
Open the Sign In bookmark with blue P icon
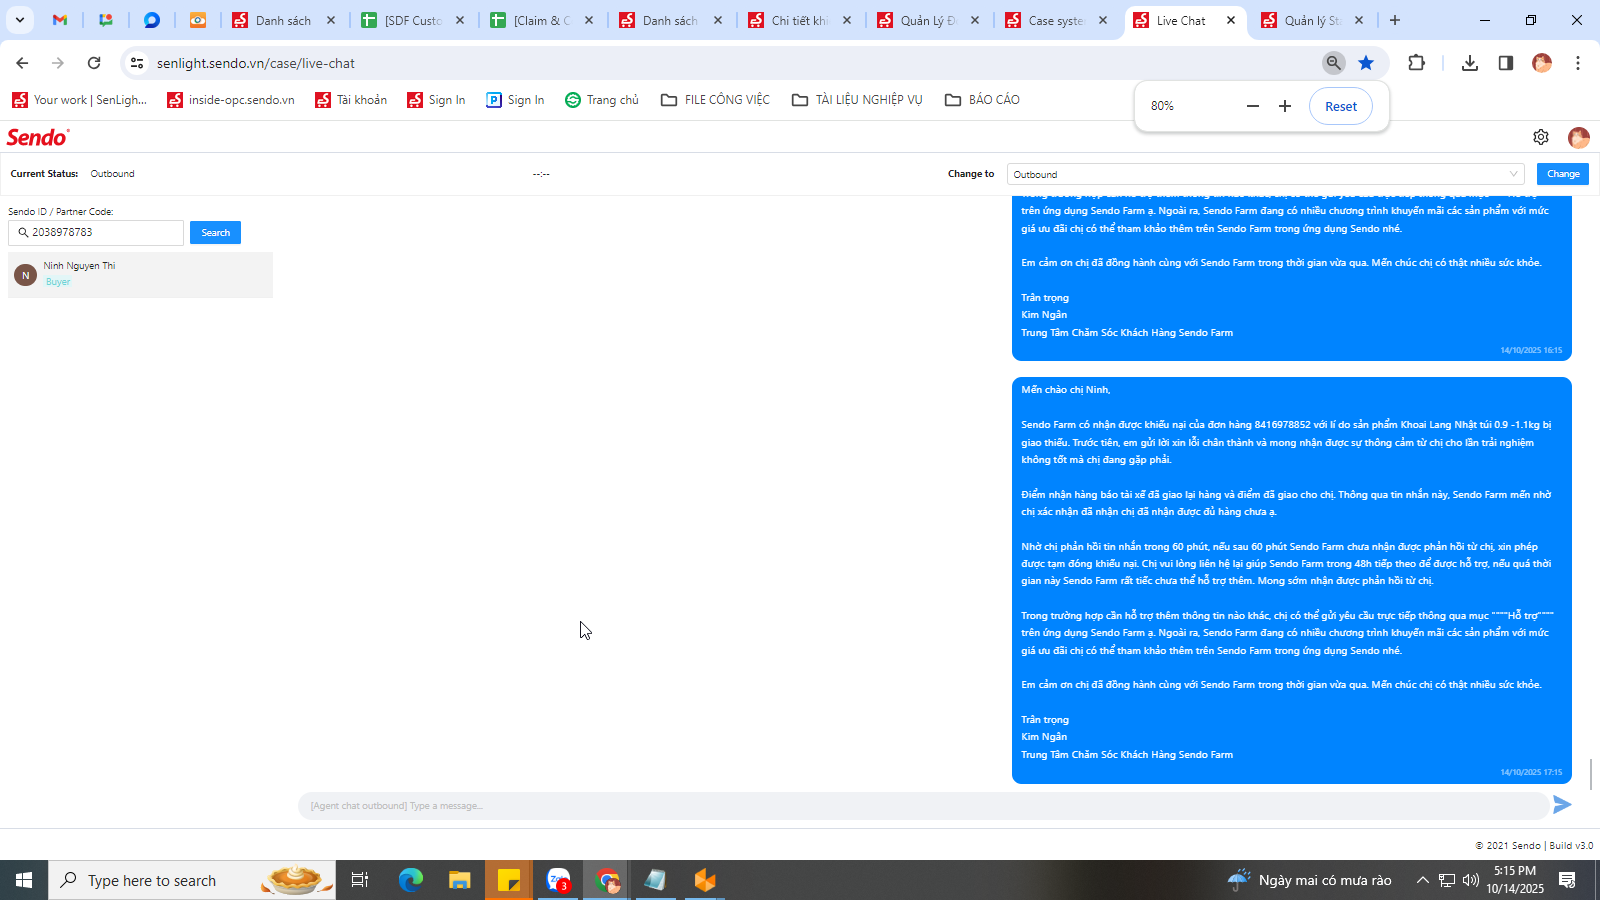(515, 100)
